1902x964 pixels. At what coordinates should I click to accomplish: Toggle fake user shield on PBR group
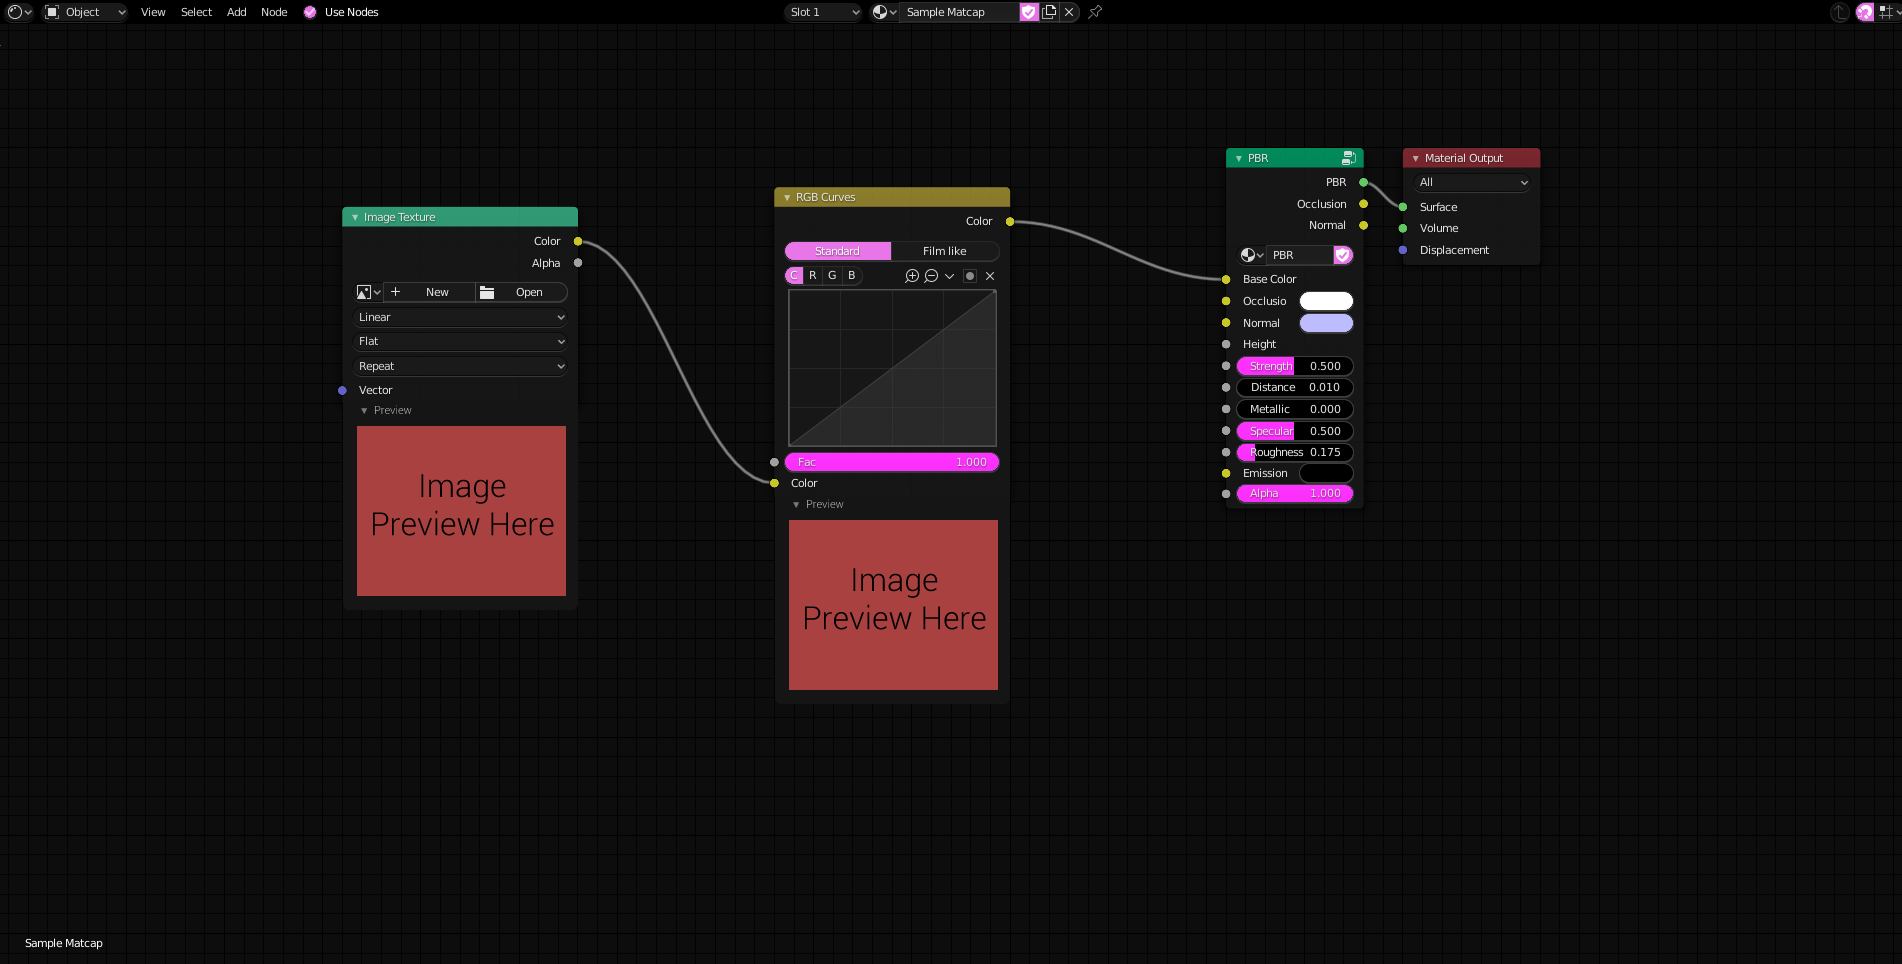pos(1343,255)
